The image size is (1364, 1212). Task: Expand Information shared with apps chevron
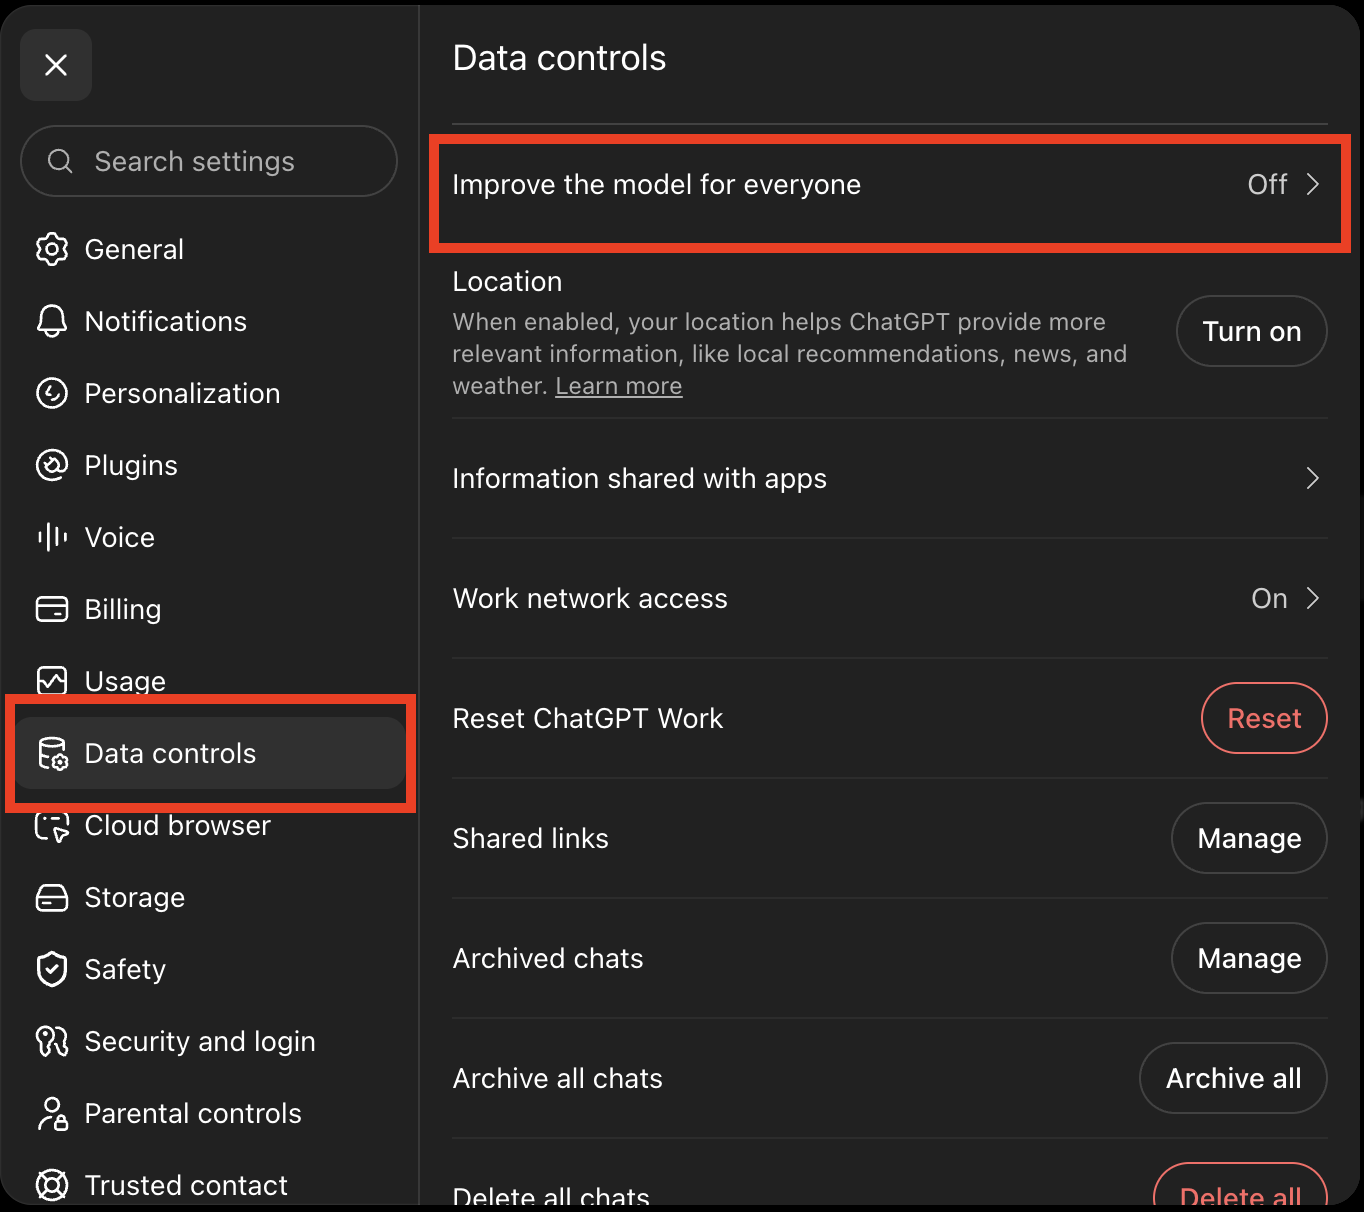(1313, 478)
